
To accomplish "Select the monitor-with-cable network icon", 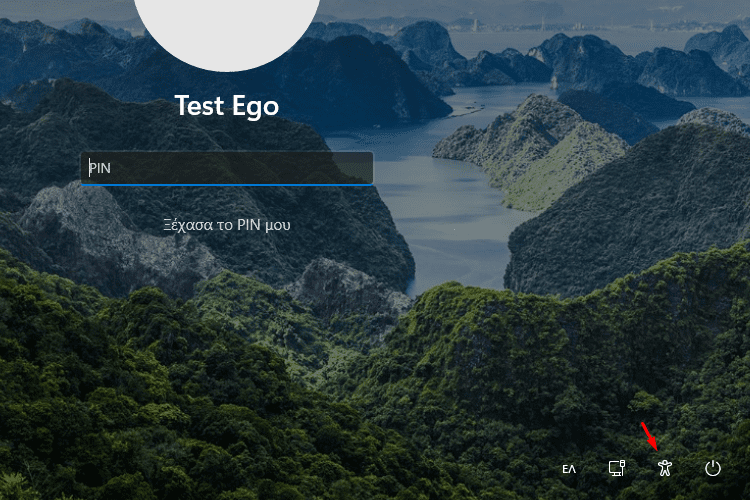I will [617, 468].
